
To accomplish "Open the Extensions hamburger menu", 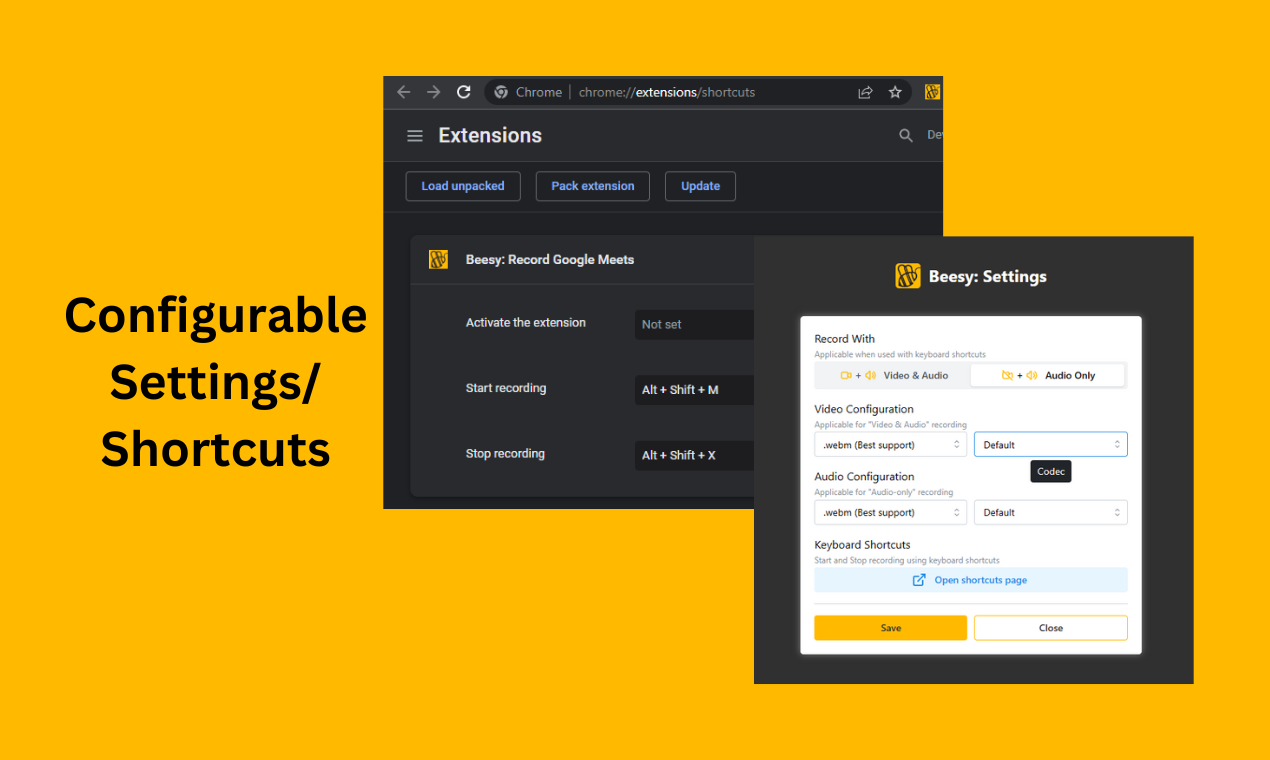I will point(415,136).
